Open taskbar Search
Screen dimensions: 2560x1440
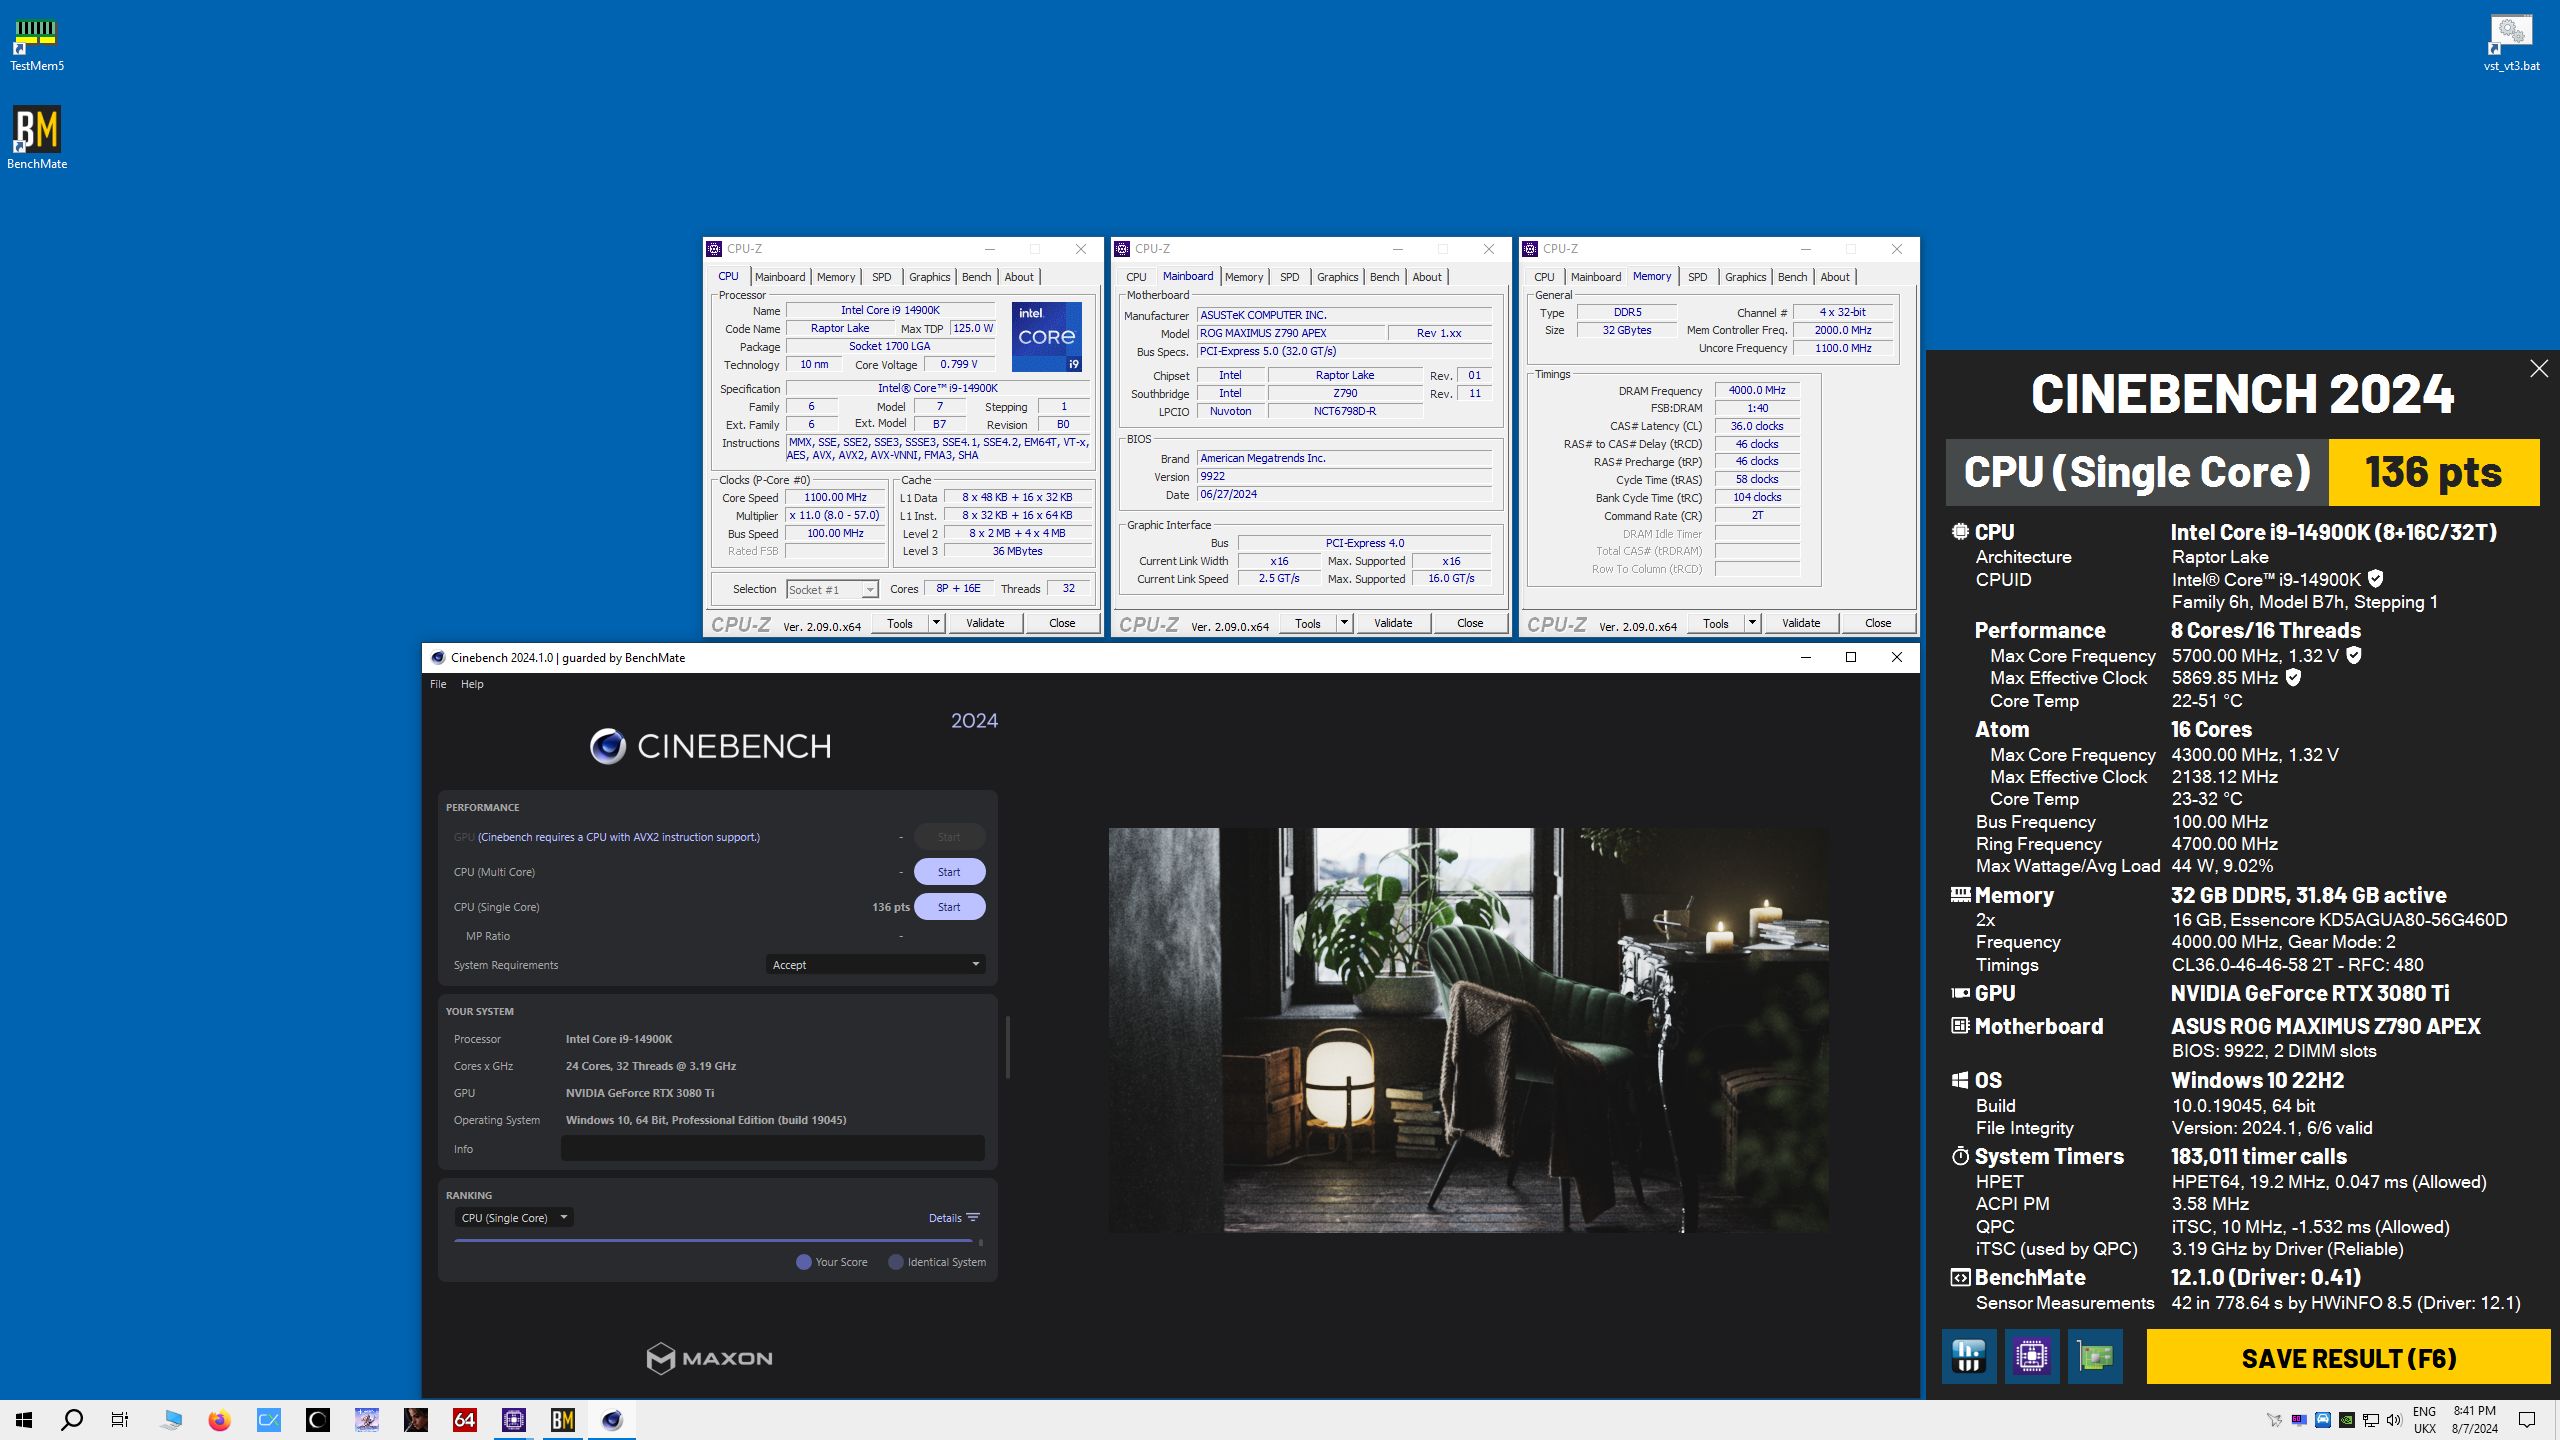click(72, 1419)
